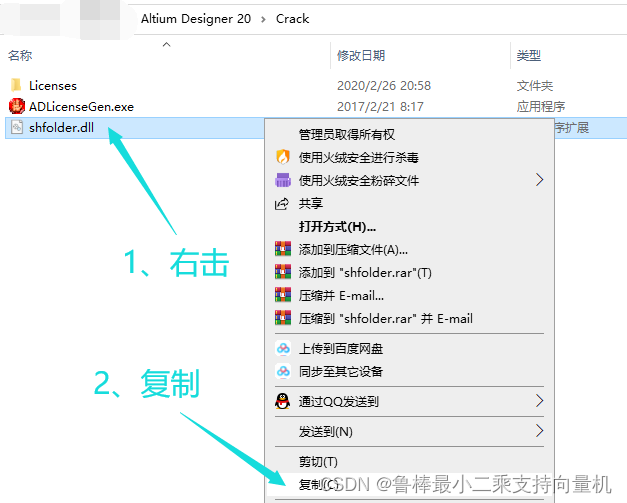Click WinRAR icon for 压缩到 "shfolder.rar" 并 E-mail

283,318
